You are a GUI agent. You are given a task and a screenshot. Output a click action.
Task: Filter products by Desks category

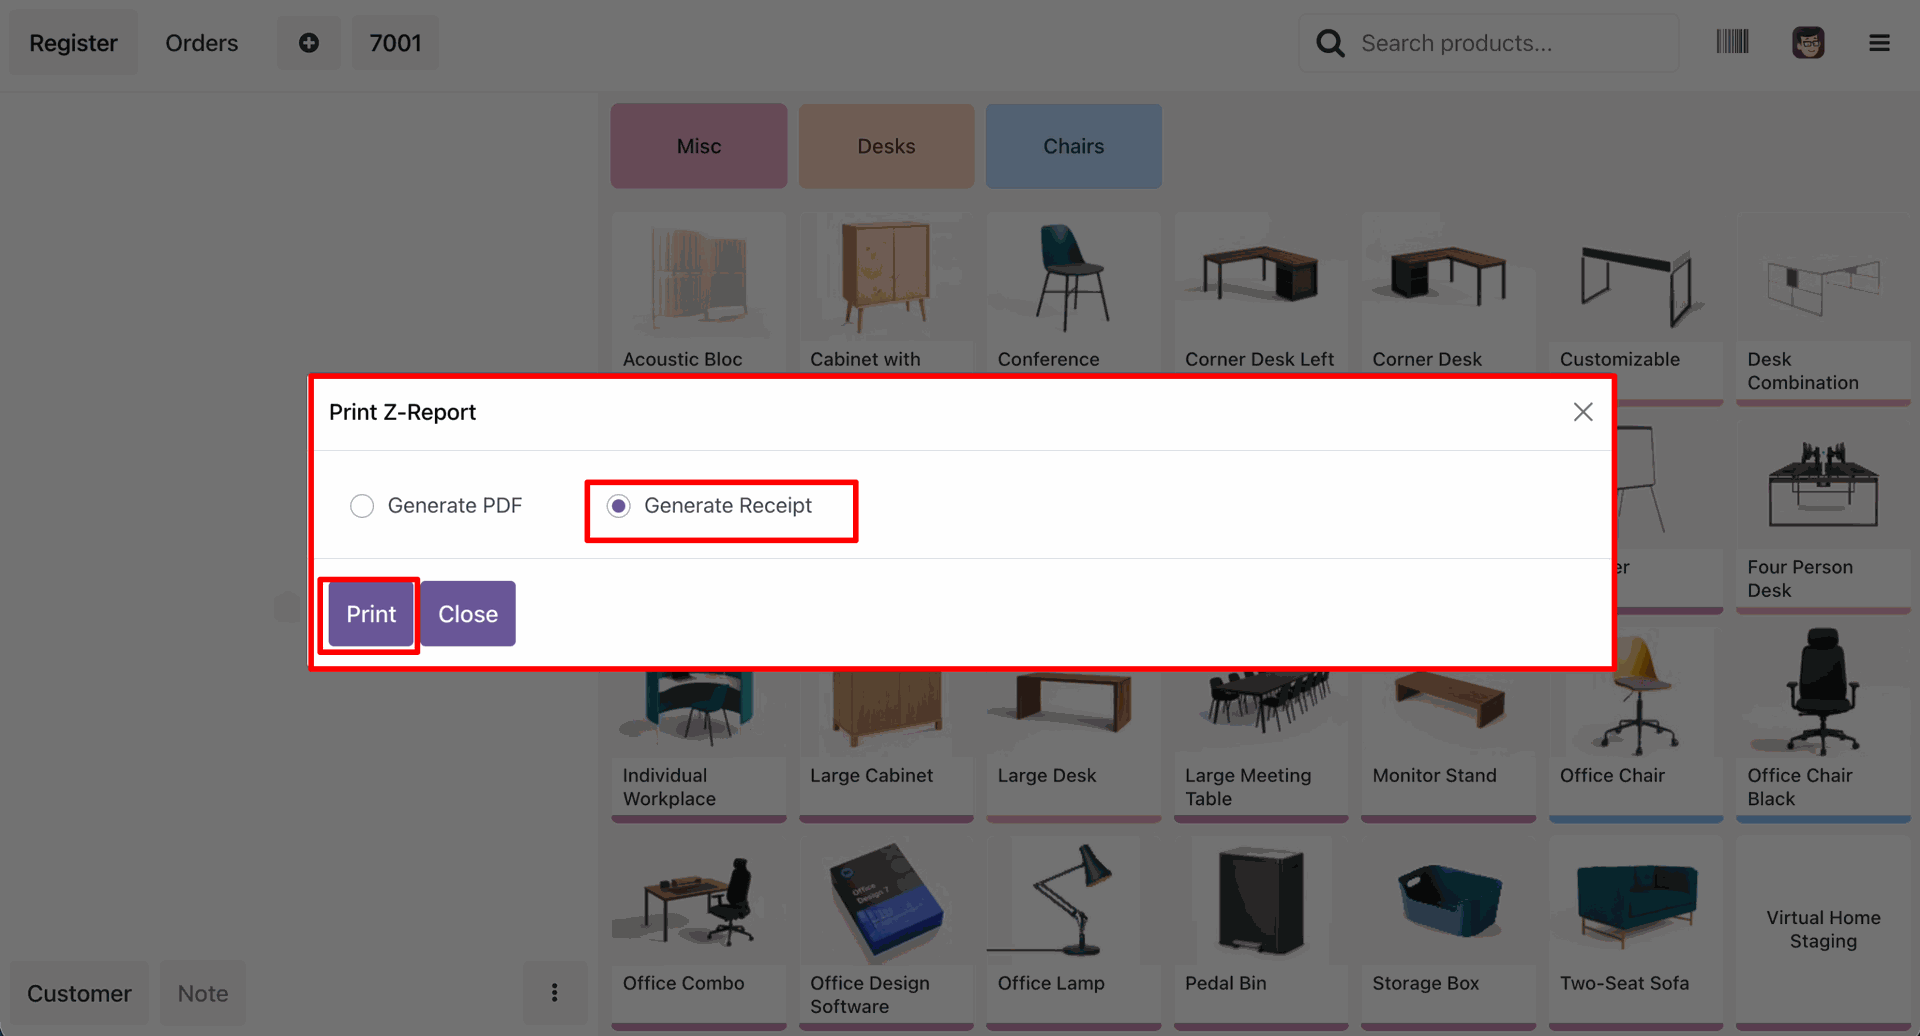click(x=886, y=146)
